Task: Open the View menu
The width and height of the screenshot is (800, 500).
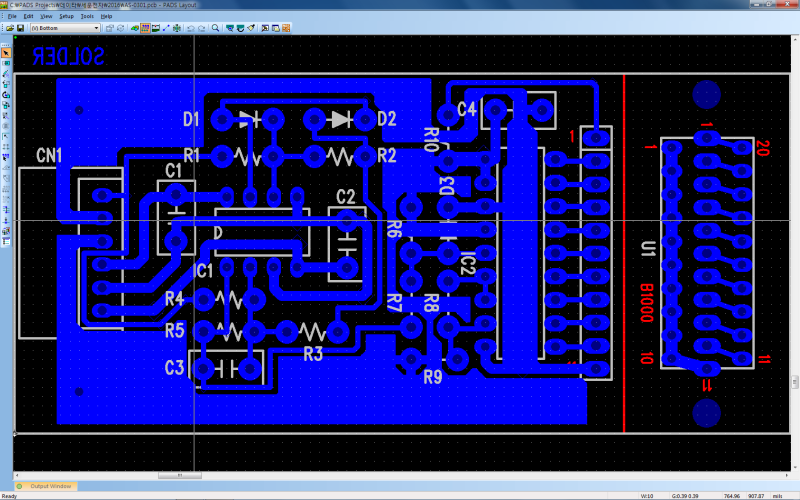Action: 46,16
